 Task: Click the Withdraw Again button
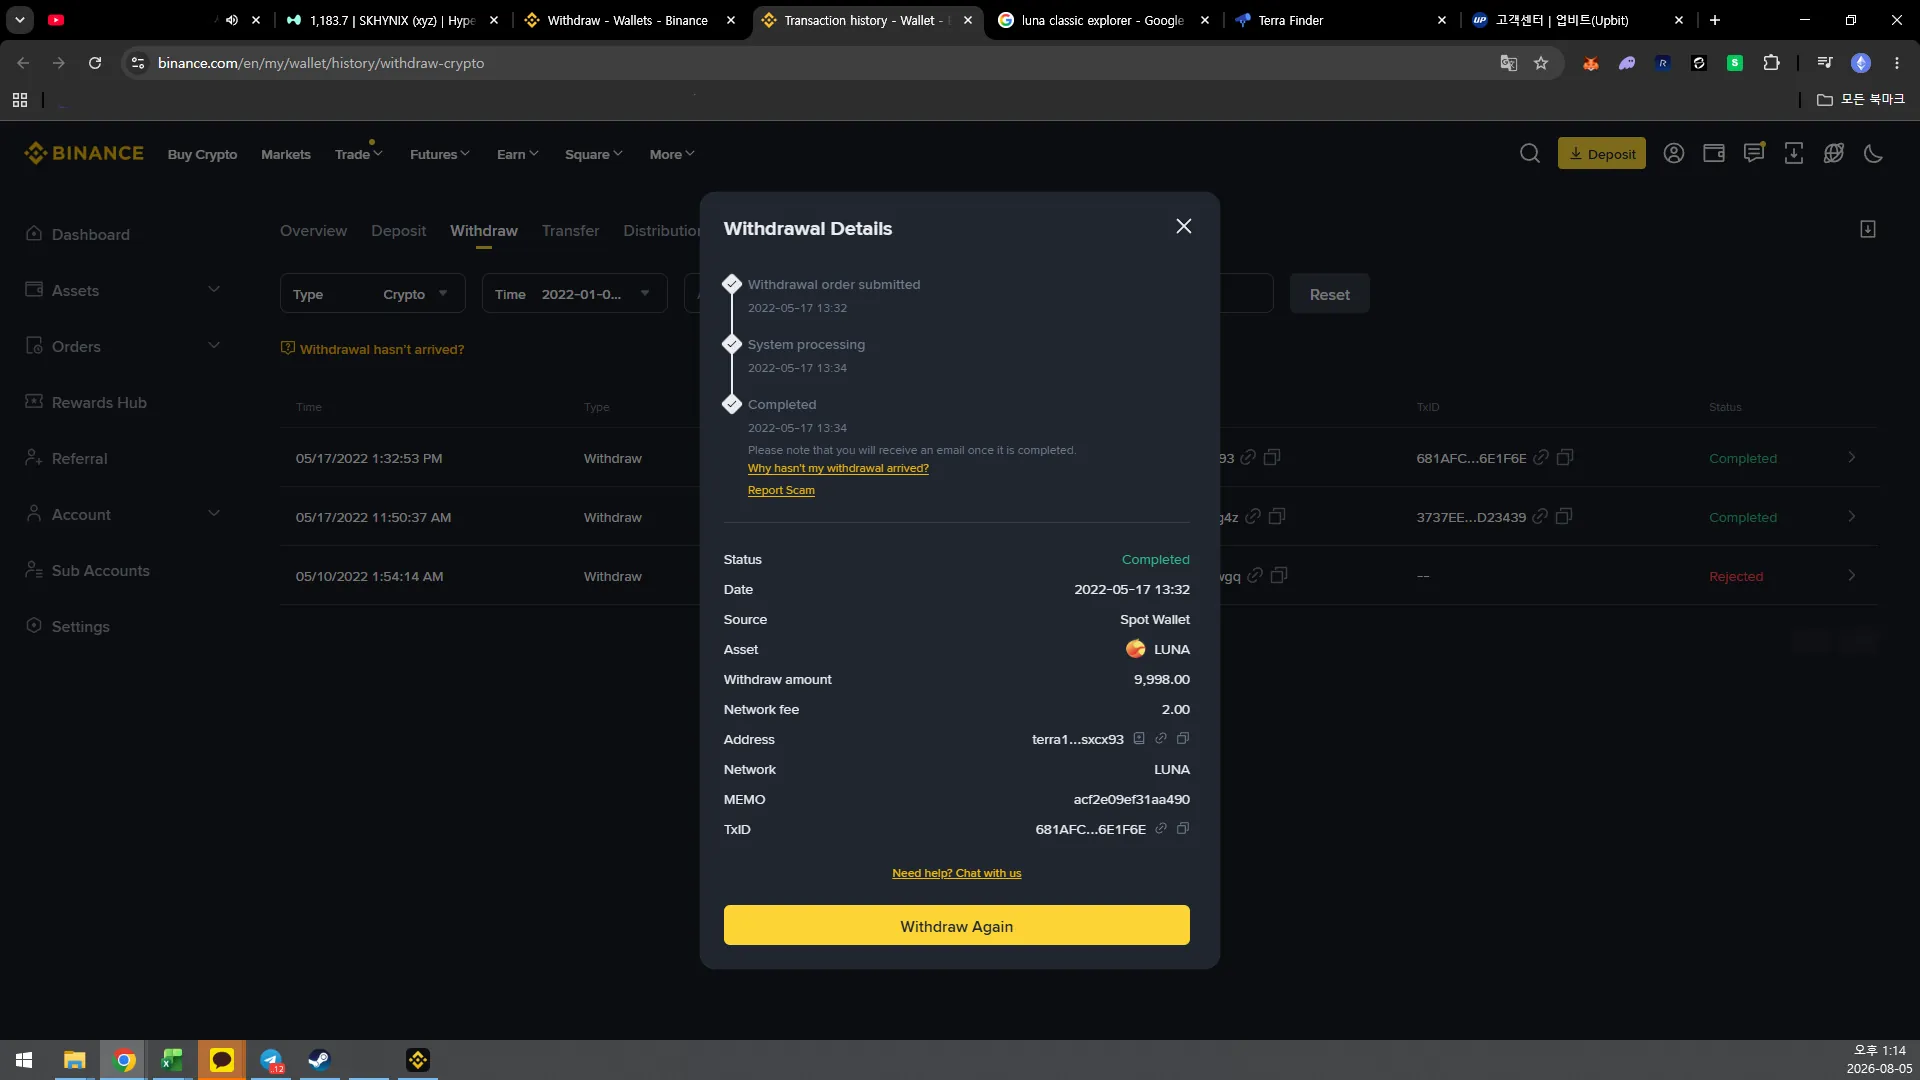[956, 926]
